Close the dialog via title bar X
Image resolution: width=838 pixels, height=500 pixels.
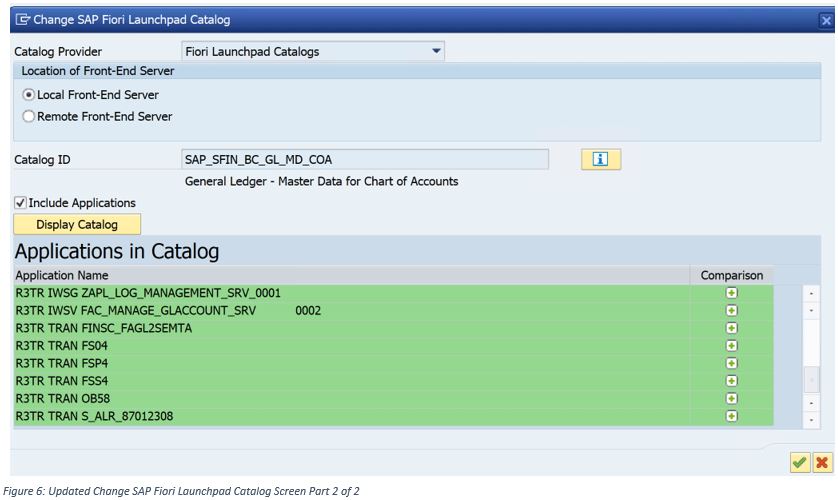coord(826,20)
